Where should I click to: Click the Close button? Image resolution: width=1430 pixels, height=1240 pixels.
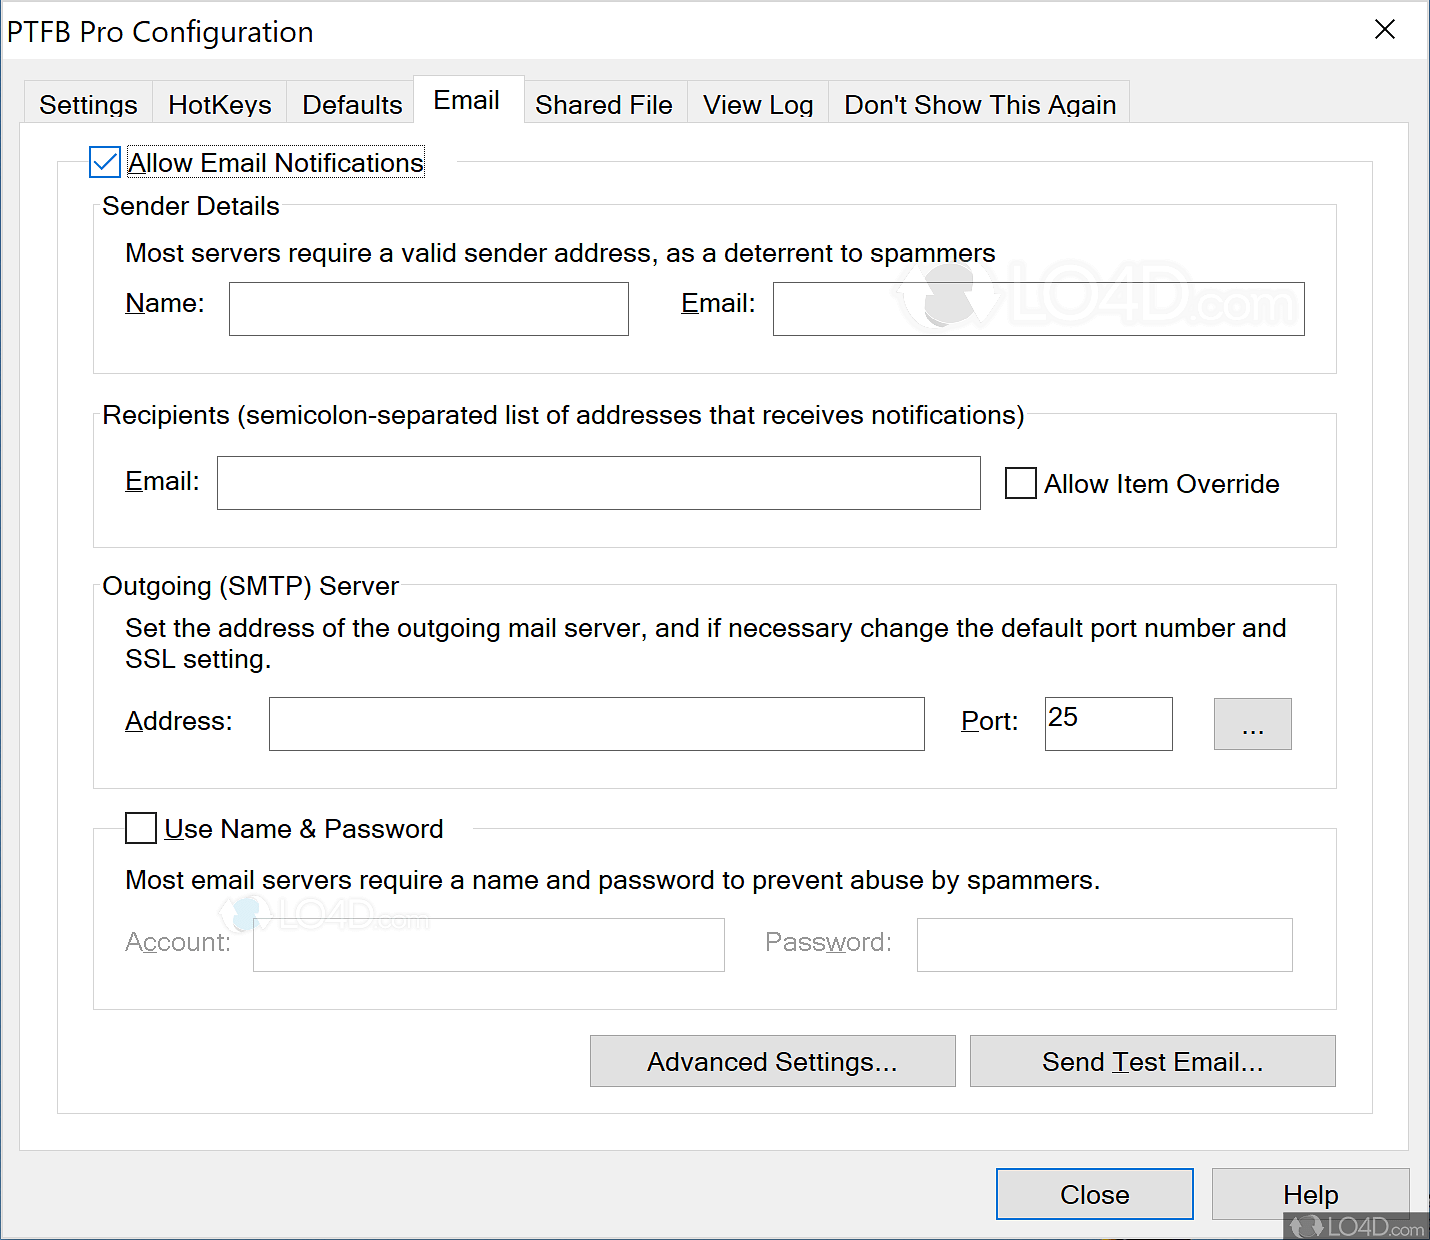coord(1095,1194)
